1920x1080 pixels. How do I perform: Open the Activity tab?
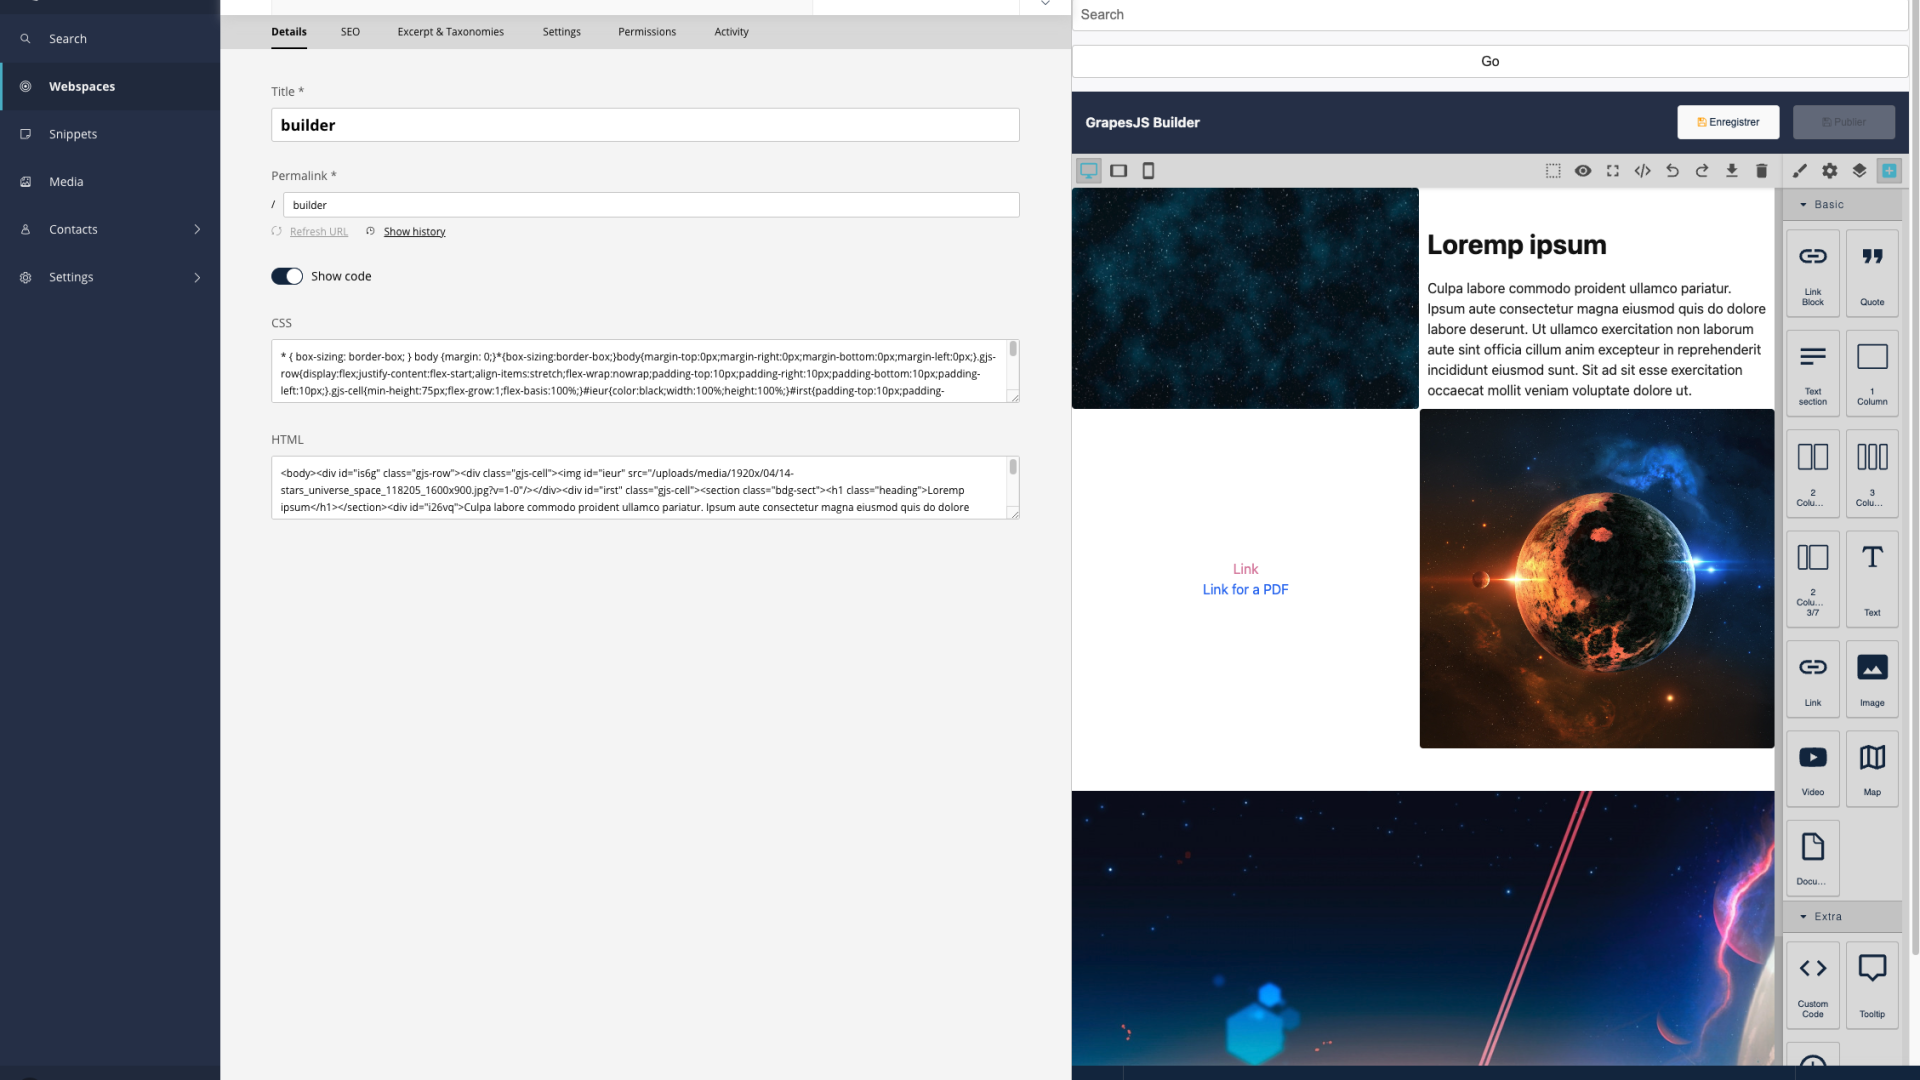(731, 32)
